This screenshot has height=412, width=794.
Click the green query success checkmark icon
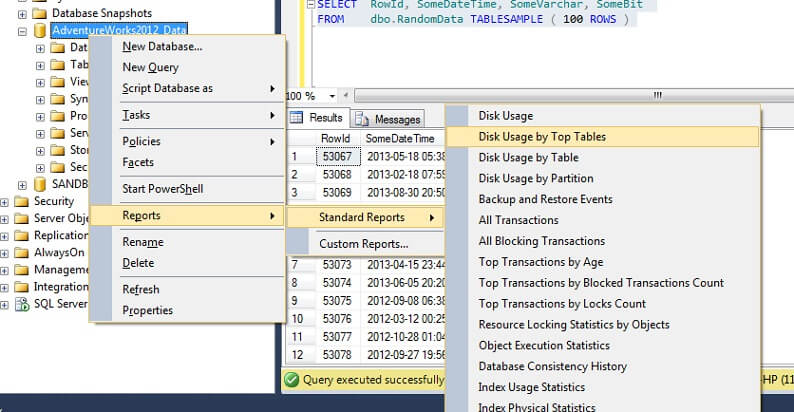(x=291, y=380)
